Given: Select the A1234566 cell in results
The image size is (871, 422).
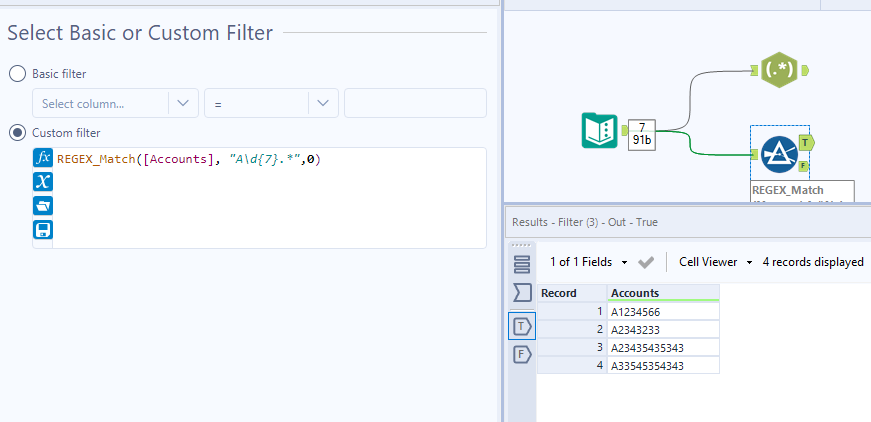Looking at the screenshot, I should point(663,311).
